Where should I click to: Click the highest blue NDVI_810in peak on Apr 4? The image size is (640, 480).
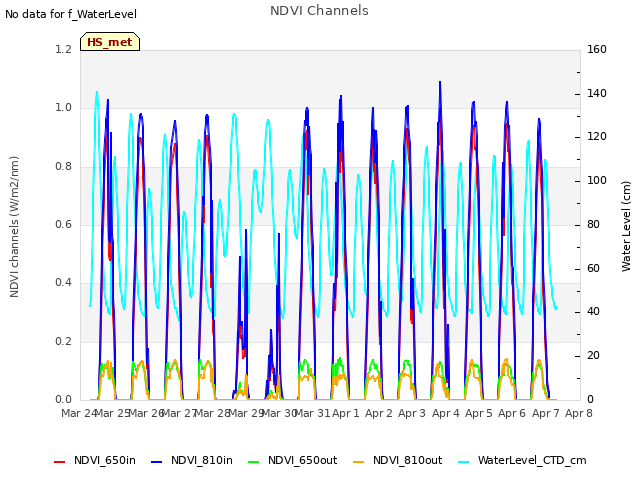[440, 82]
